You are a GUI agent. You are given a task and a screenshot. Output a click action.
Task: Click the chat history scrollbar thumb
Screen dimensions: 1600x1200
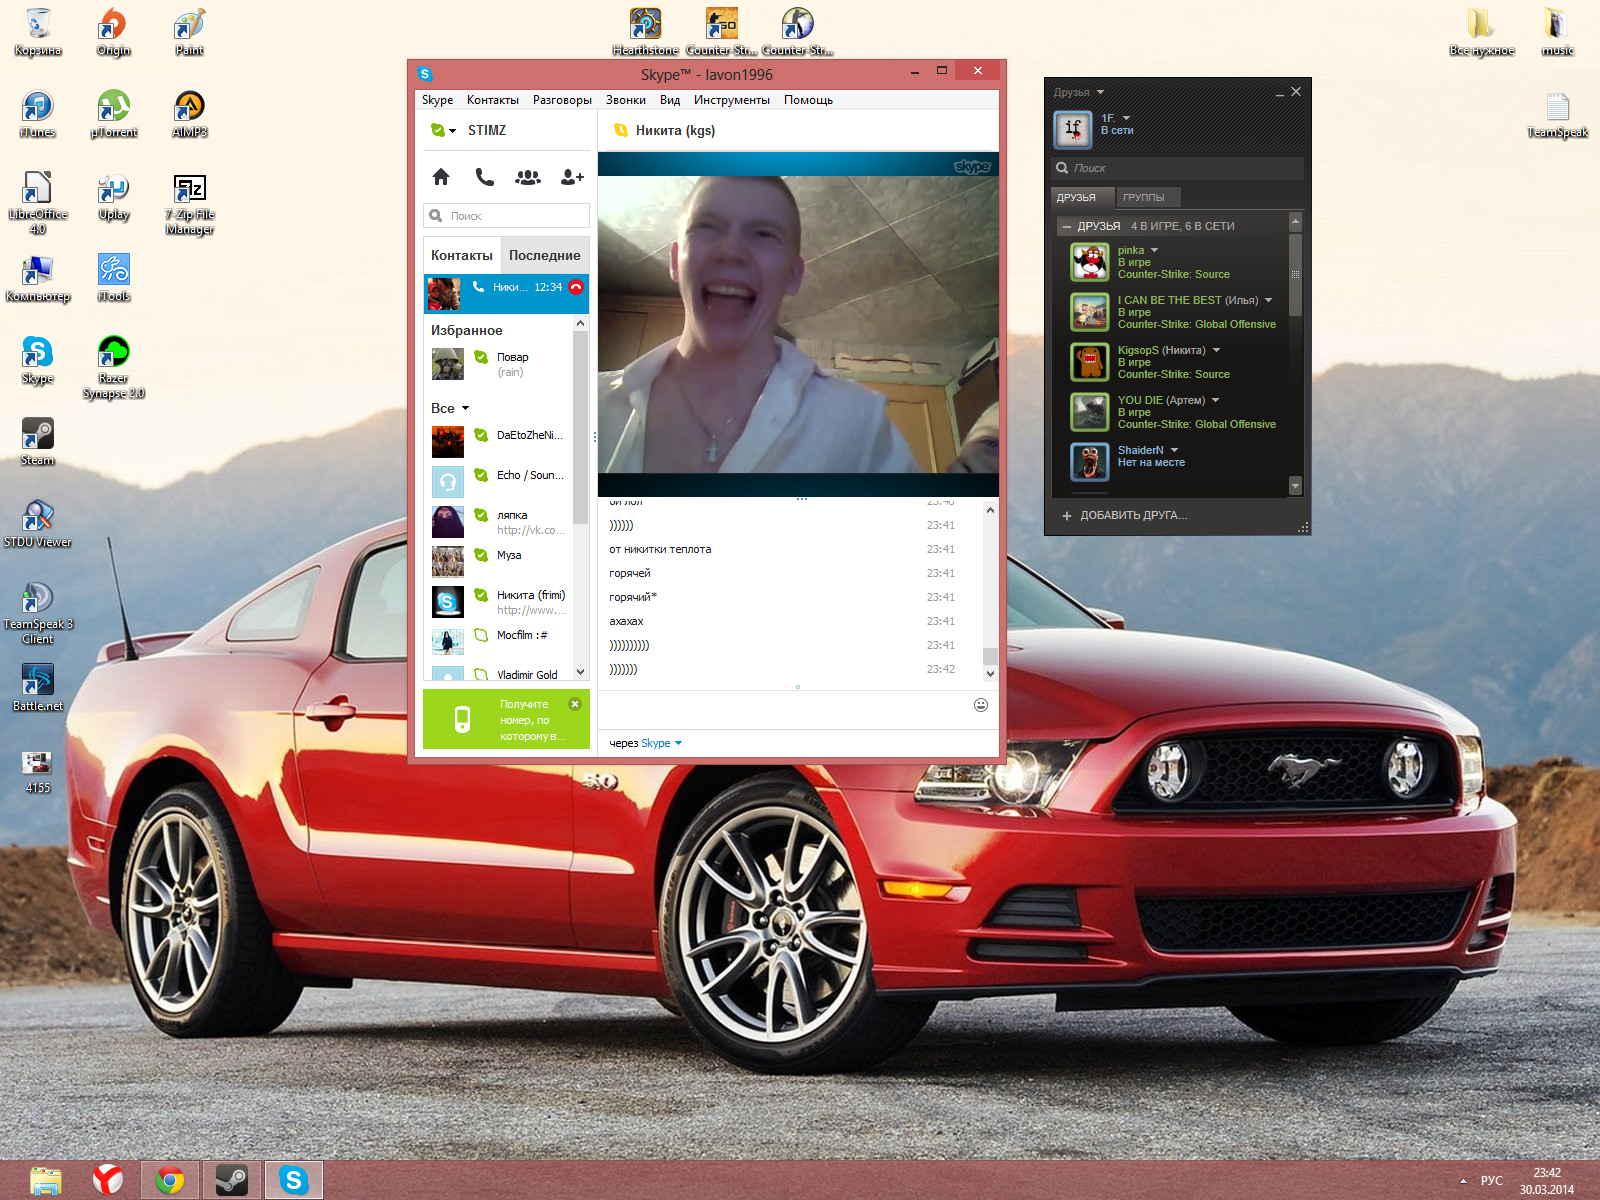(990, 656)
